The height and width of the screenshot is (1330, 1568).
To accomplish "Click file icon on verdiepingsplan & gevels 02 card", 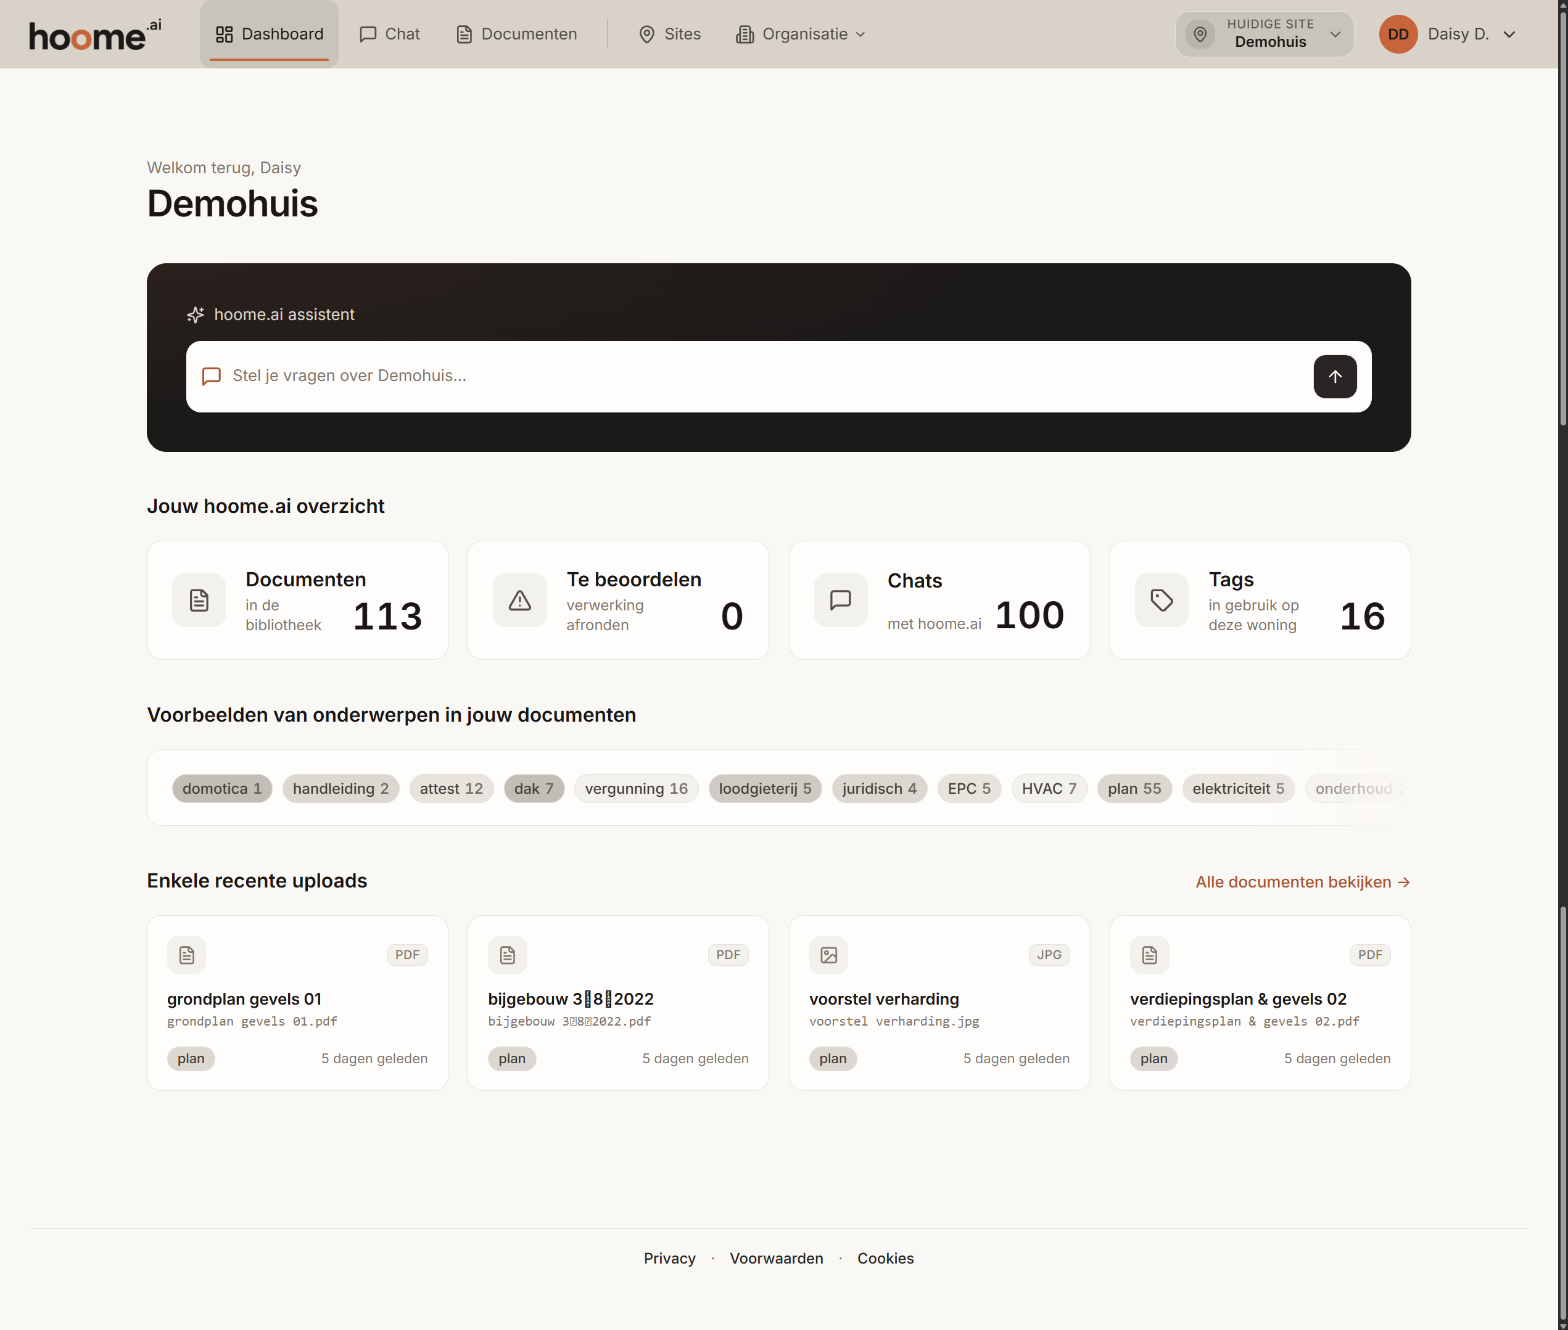I will 1150,955.
